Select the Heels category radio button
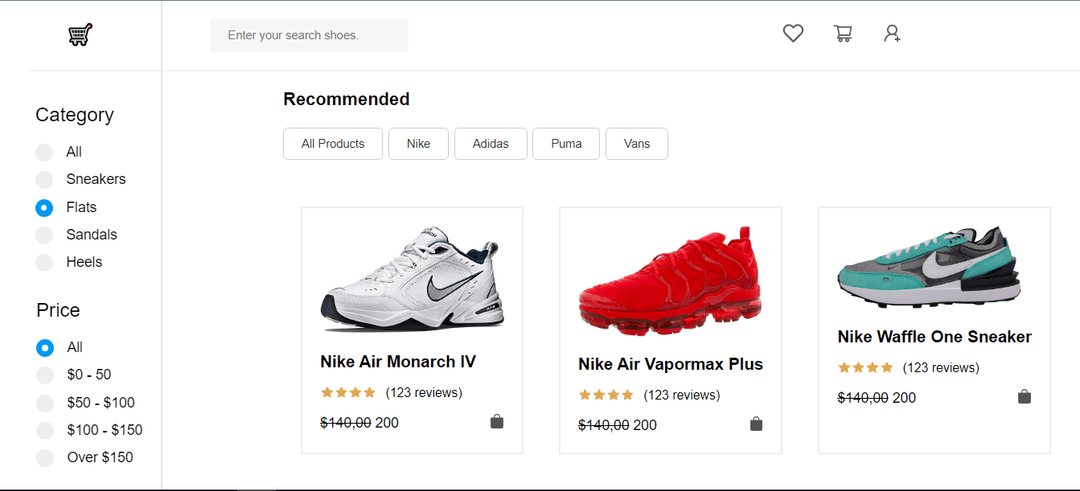This screenshot has height=491, width=1080. tap(44, 262)
